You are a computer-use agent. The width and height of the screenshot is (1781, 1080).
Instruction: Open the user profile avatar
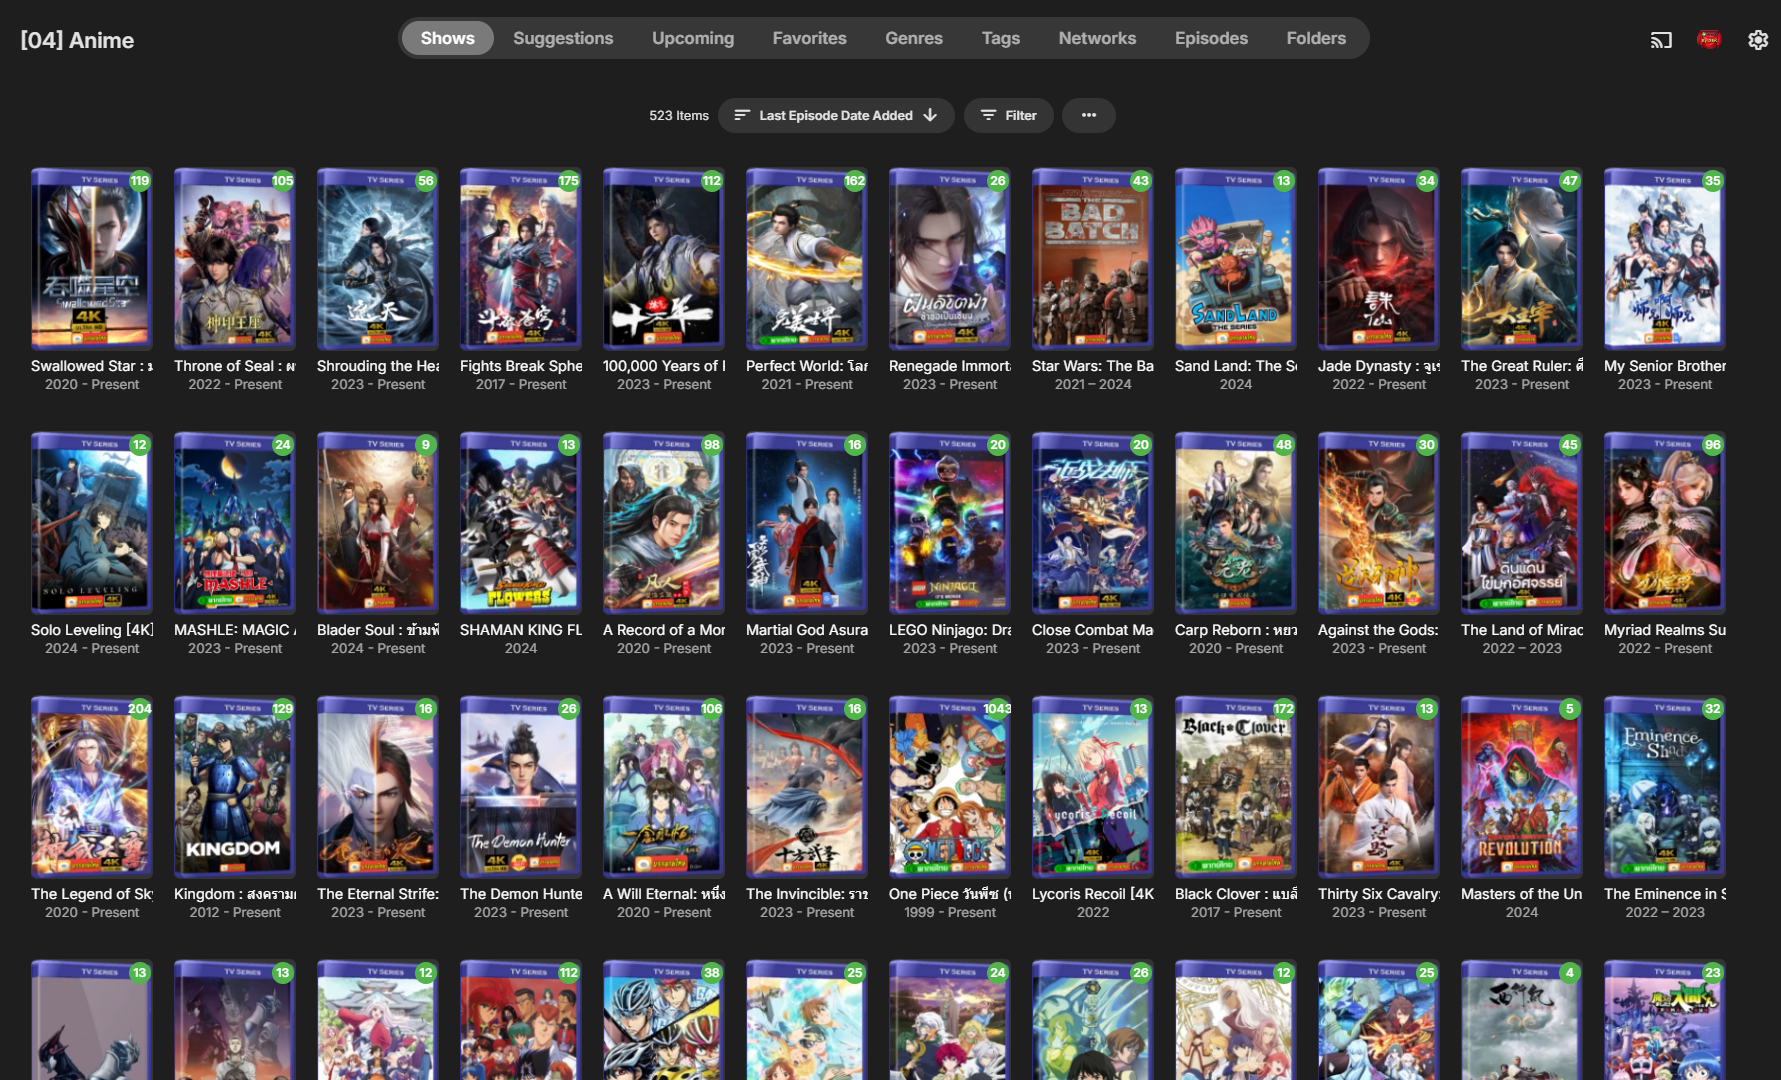pyautogui.click(x=1709, y=40)
